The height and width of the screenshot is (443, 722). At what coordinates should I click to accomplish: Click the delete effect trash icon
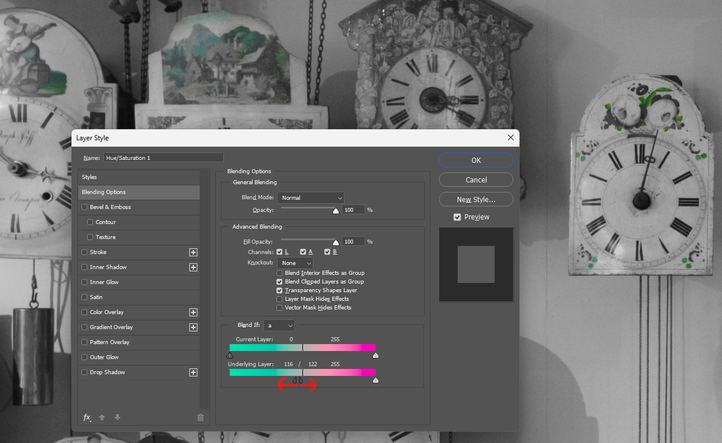(200, 417)
